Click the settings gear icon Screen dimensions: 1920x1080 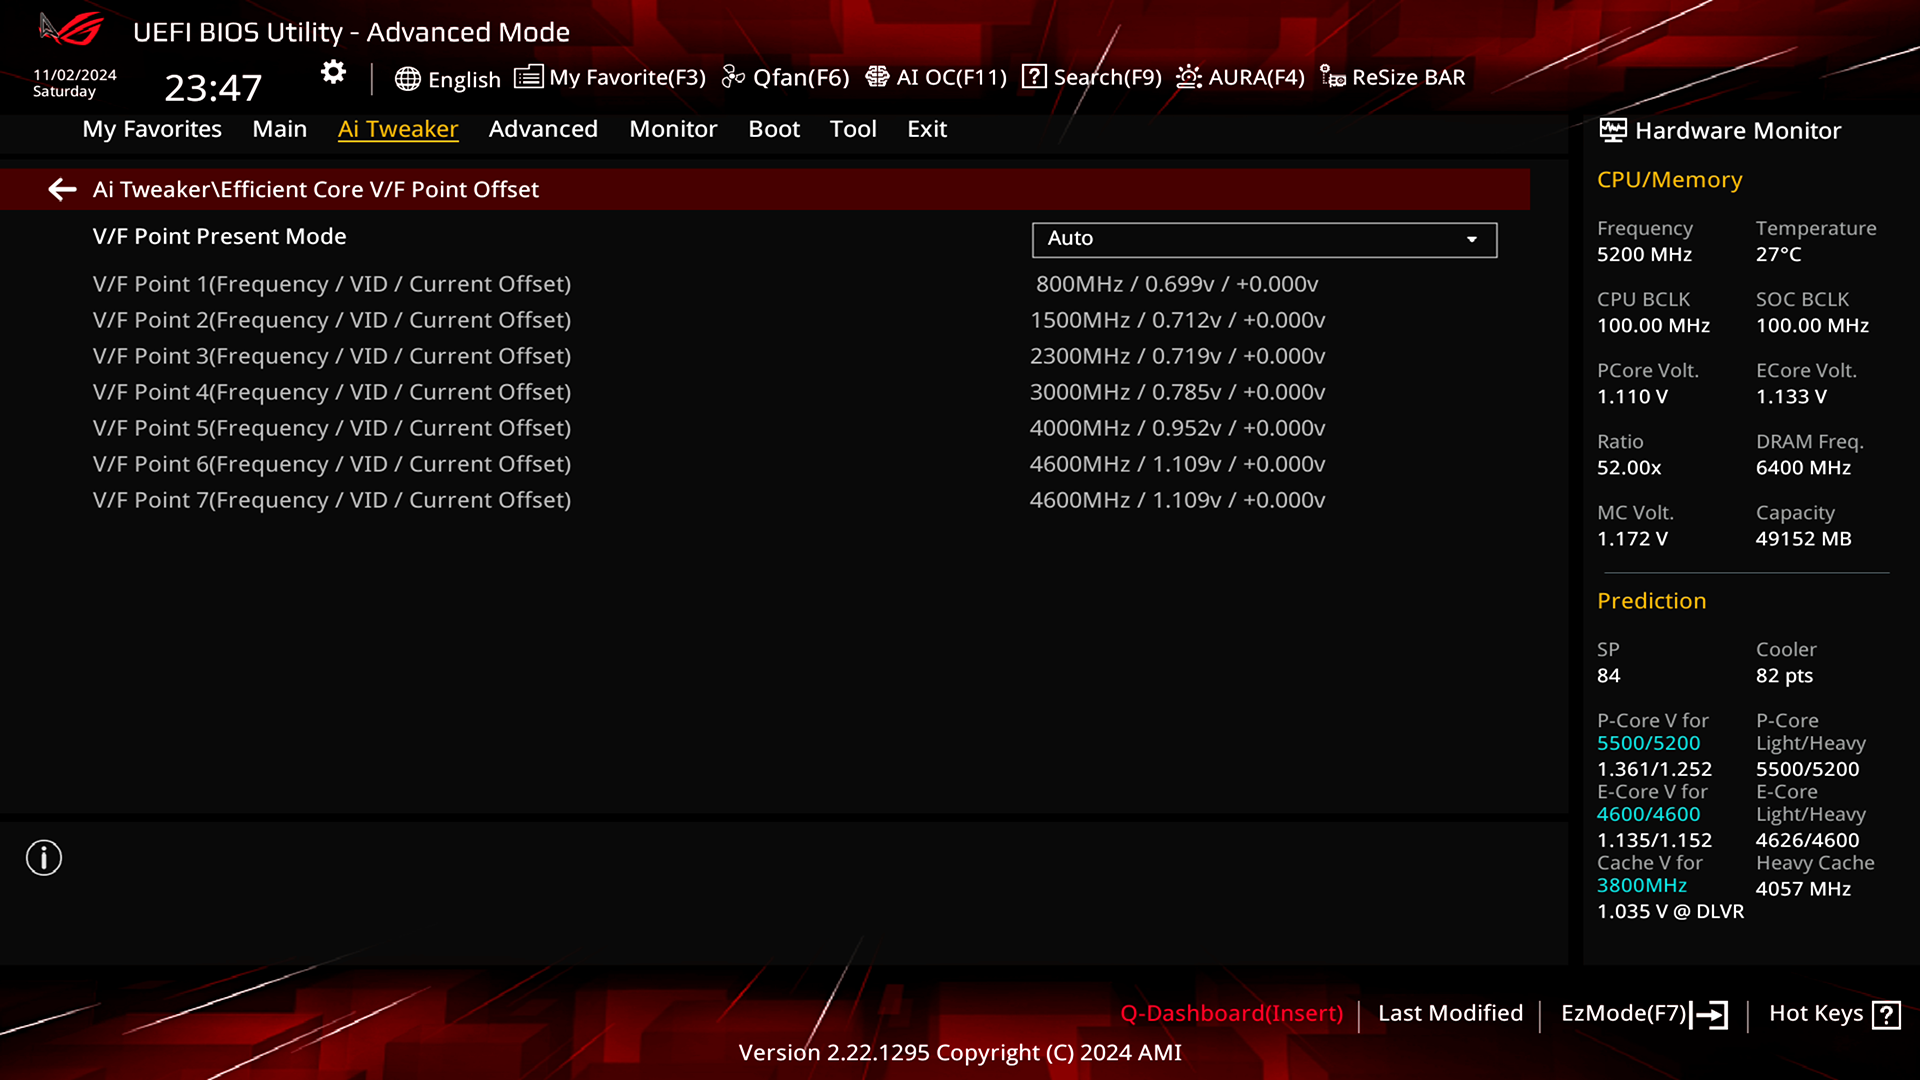tap(333, 72)
